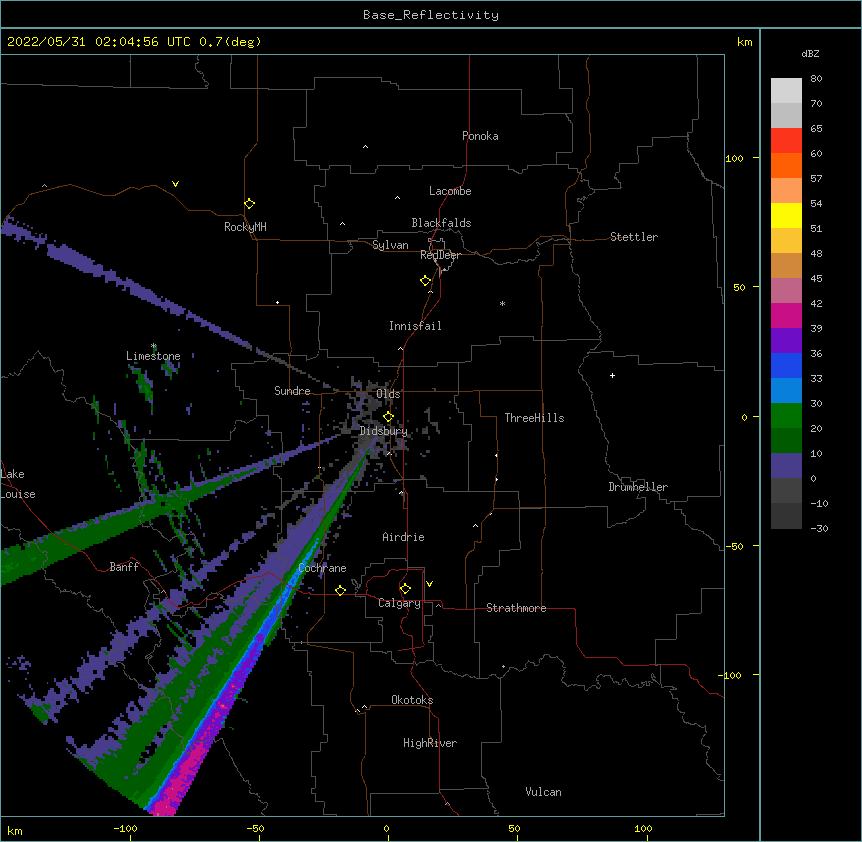Click the Calgary city label
This screenshot has height=842, width=862.
pyautogui.click(x=399, y=603)
